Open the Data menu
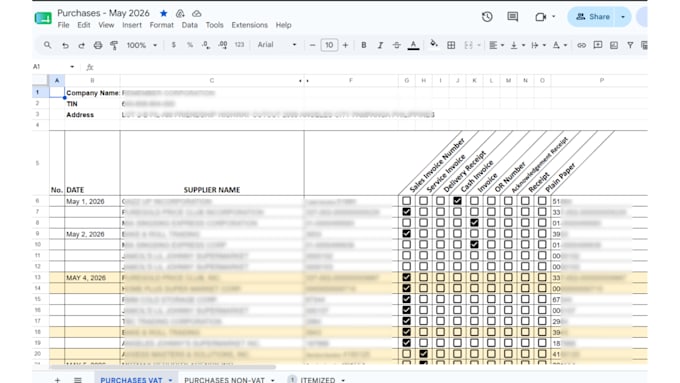Image resolution: width=680 pixels, height=383 pixels. (x=190, y=25)
